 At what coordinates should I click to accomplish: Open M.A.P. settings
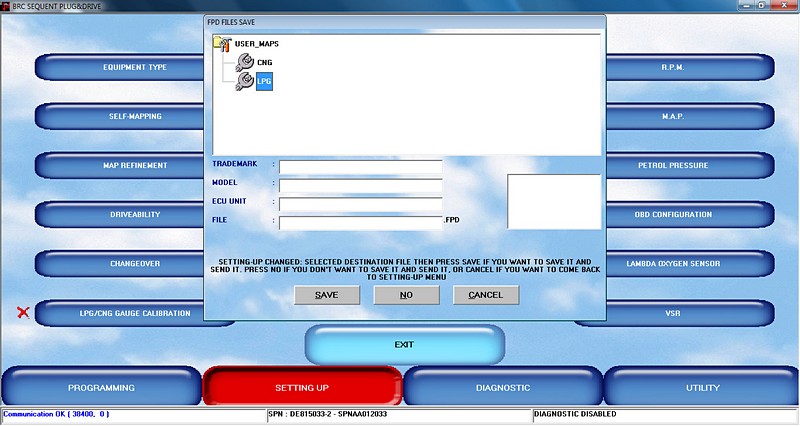tap(690, 116)
